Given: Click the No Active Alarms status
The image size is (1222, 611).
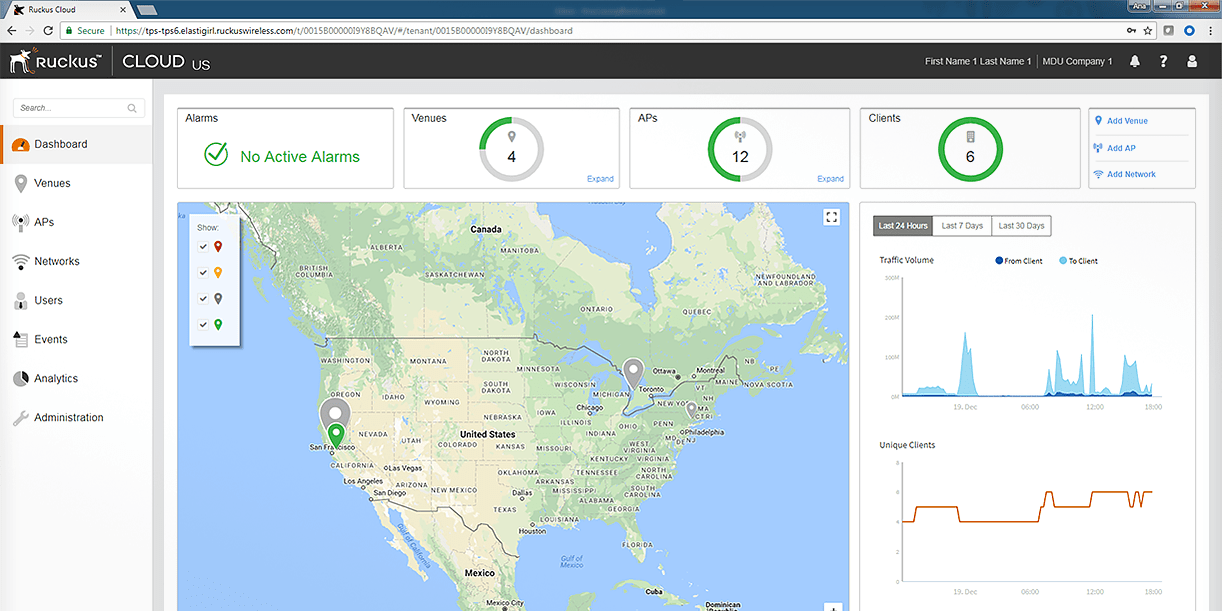Looking at the screenshot, I should (x=282, y=156).
